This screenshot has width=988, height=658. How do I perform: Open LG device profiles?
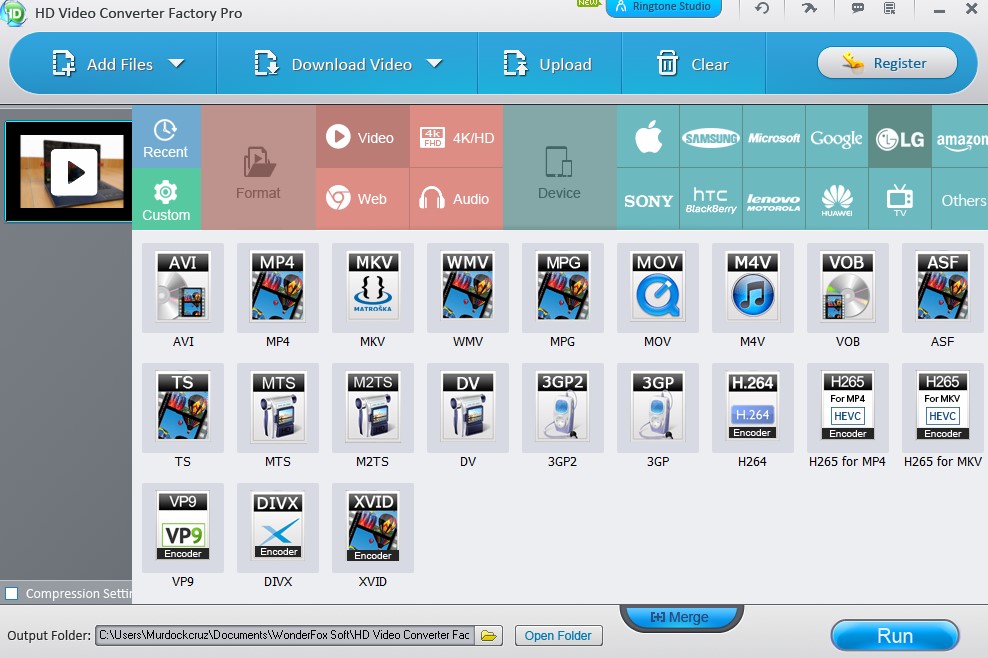(900, 137)
